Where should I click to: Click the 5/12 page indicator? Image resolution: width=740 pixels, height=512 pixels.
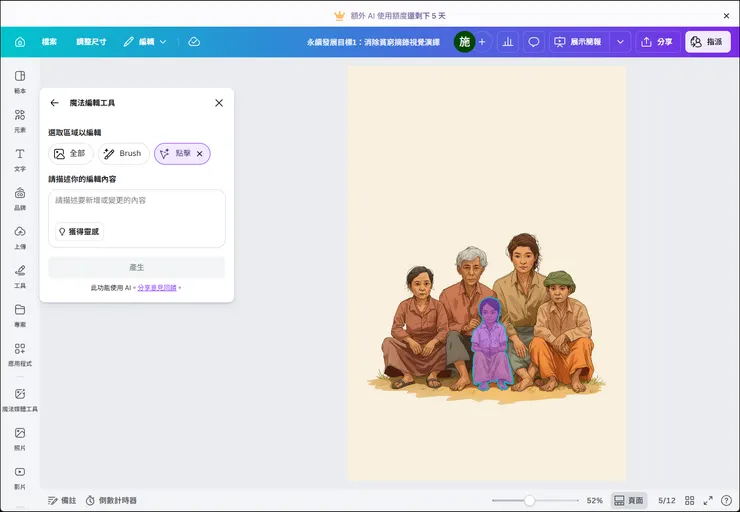click(667, 500)
